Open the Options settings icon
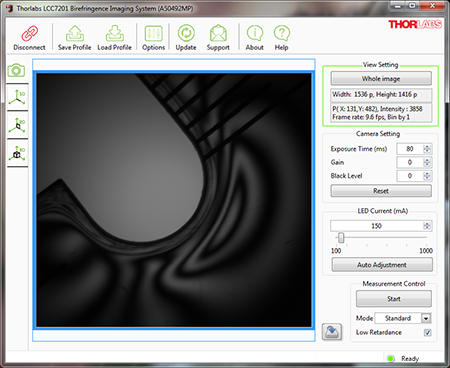The image size is (450, 368). point(154,33)
